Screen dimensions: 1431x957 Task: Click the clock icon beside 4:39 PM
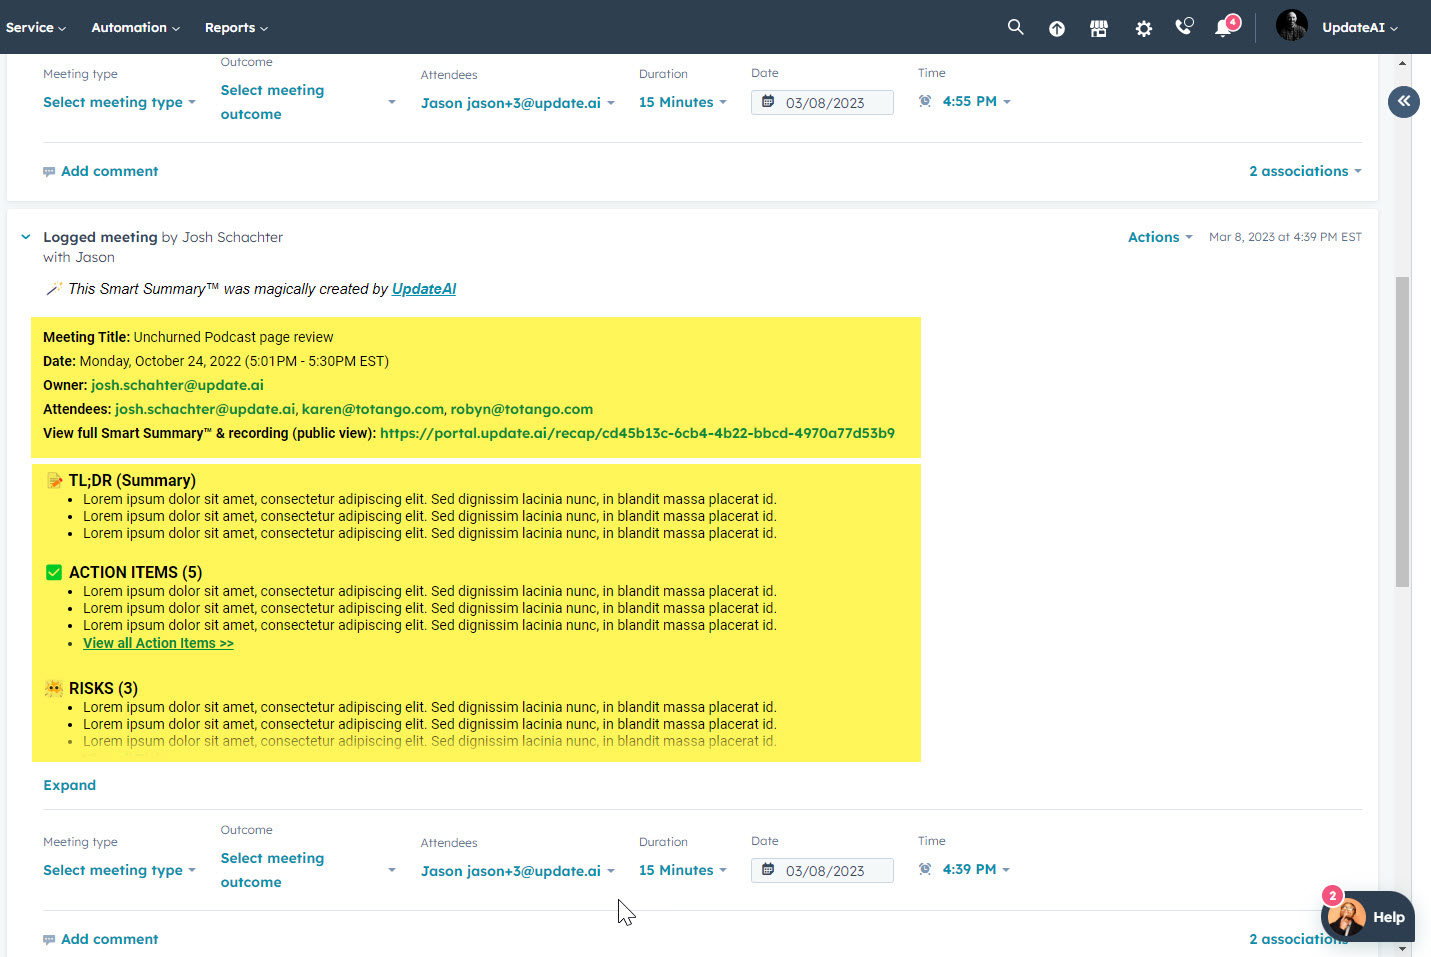point(925,869)
